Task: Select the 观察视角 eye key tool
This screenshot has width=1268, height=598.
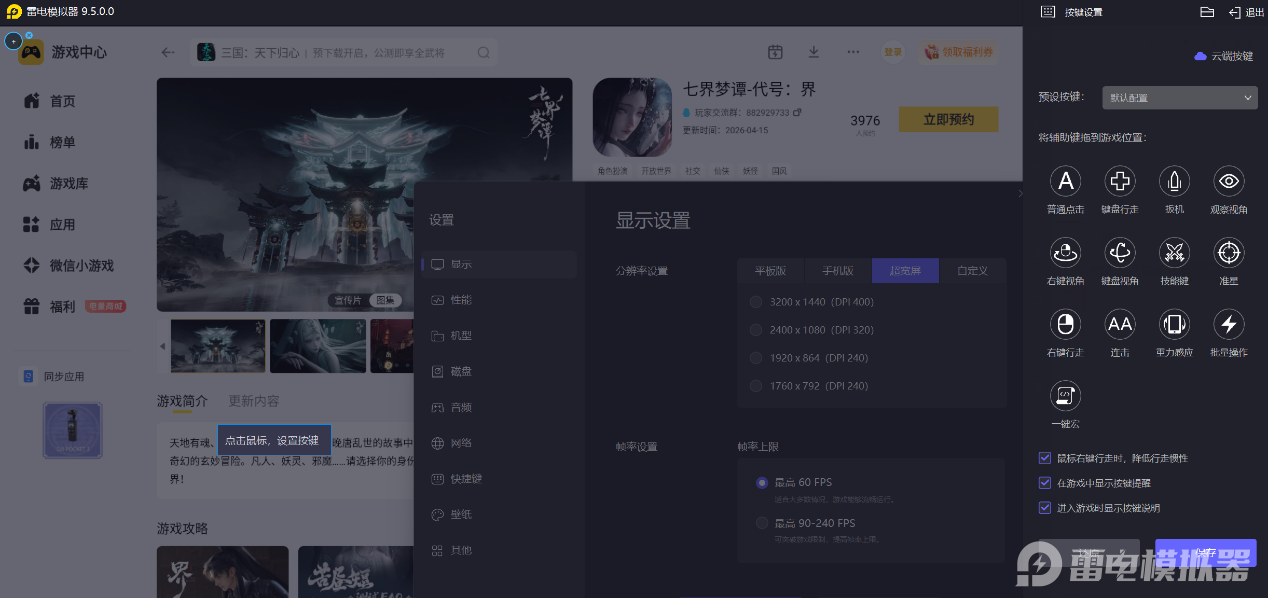Action: pyautogui.click(x=1228, y=181)
